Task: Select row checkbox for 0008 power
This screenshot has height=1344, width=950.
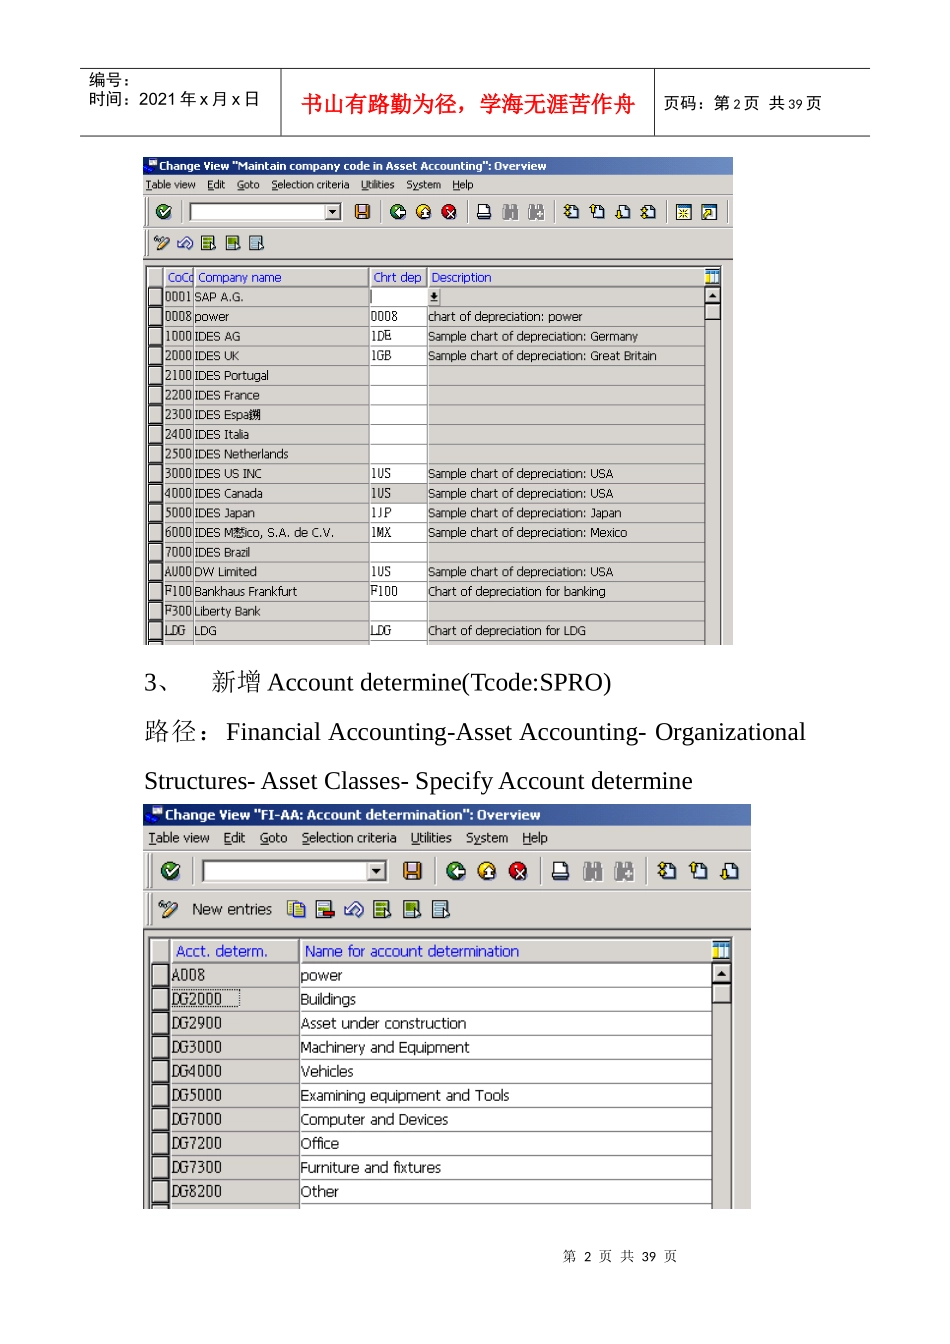Action: click(155, 316)
